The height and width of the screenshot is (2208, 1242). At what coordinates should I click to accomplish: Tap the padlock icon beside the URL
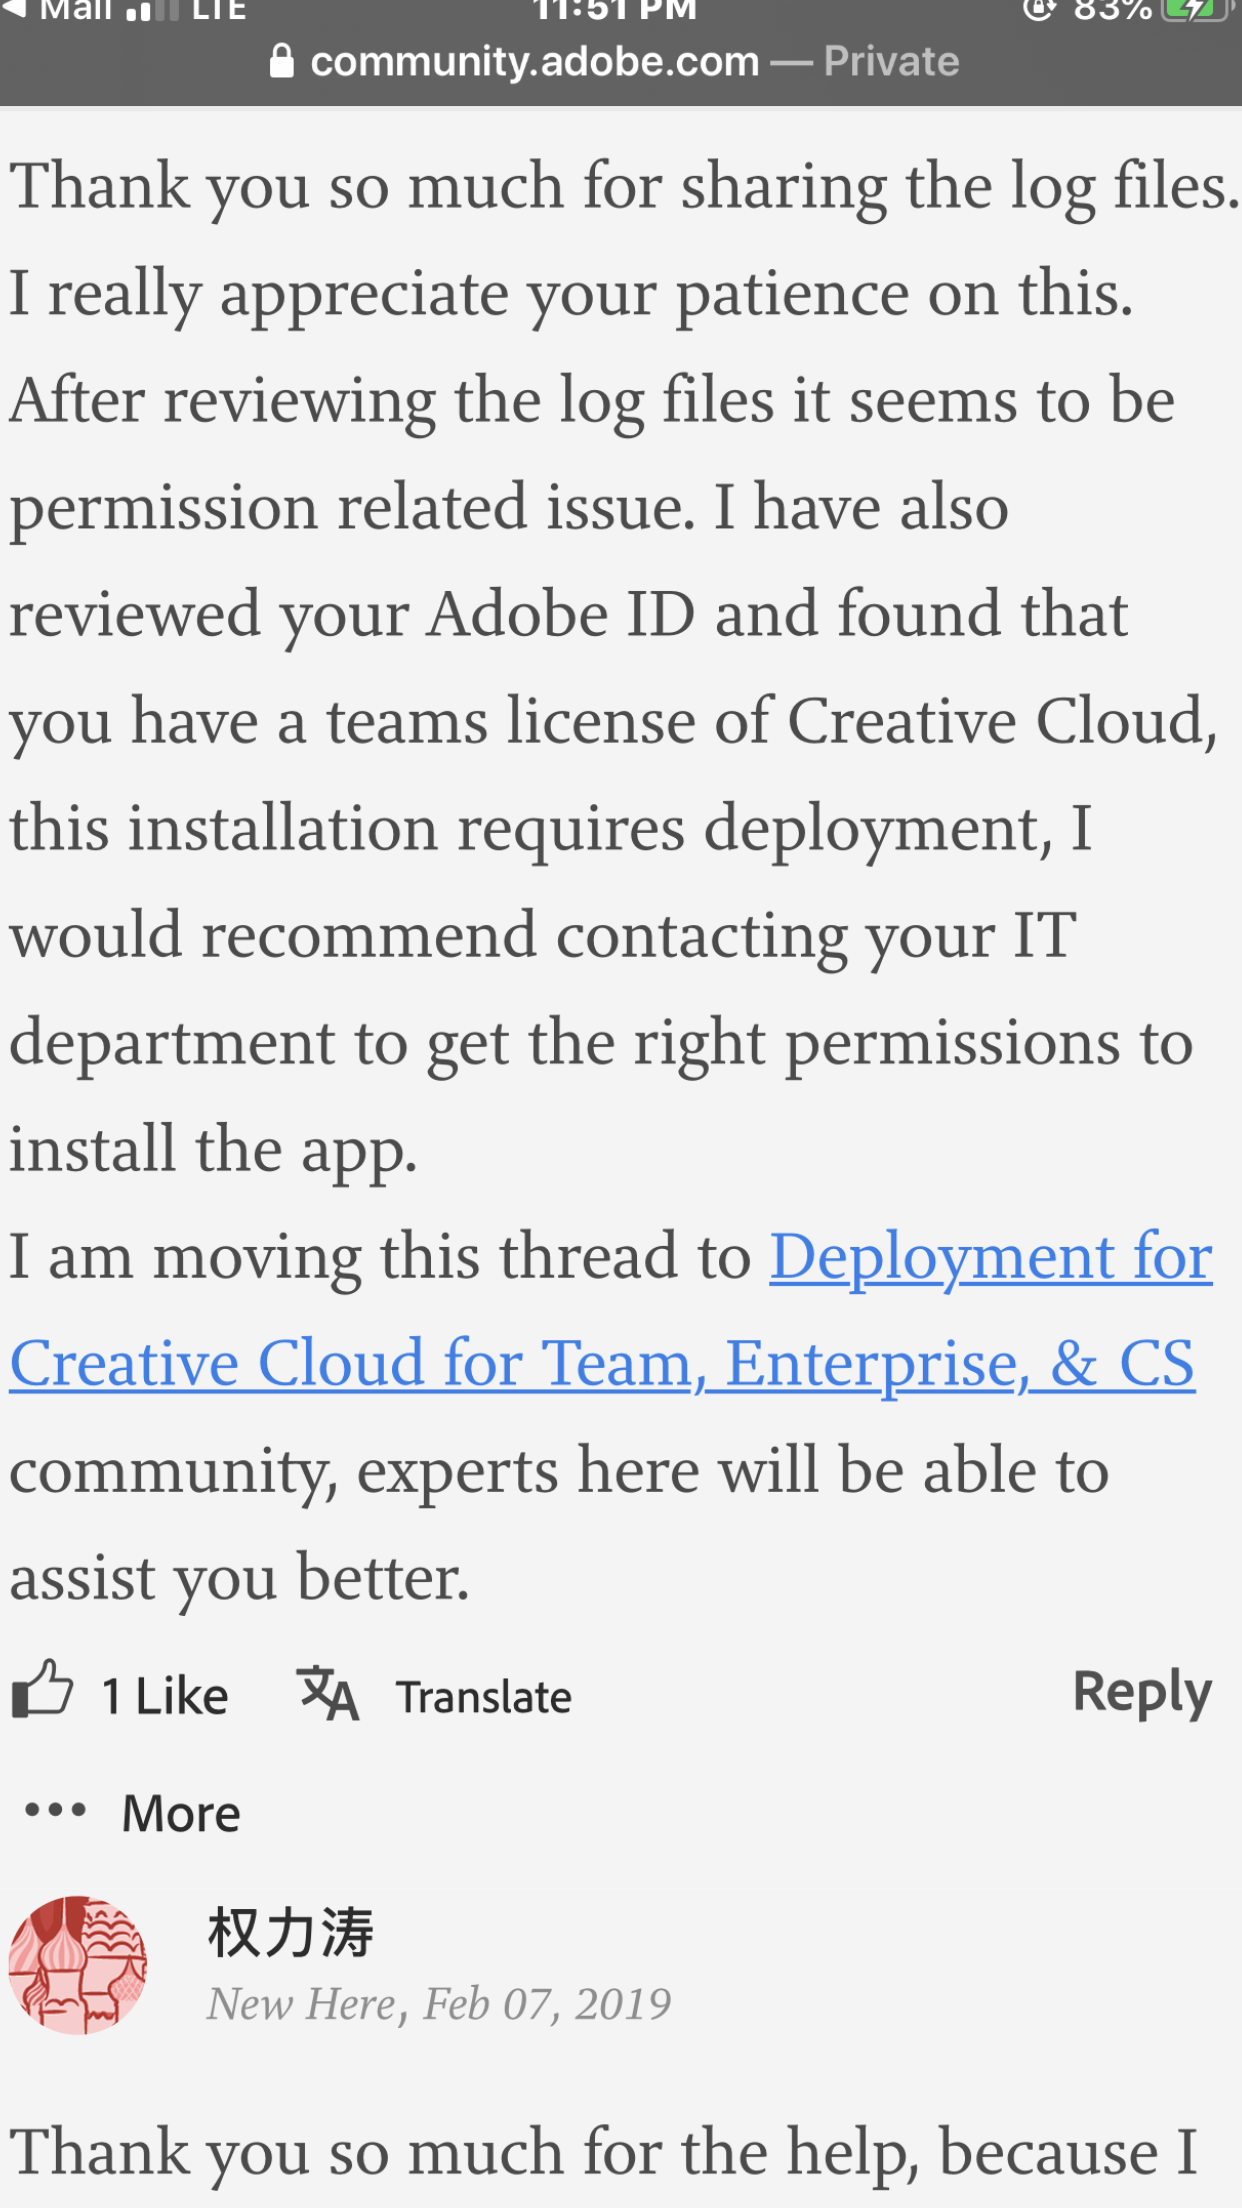point(282,62)
